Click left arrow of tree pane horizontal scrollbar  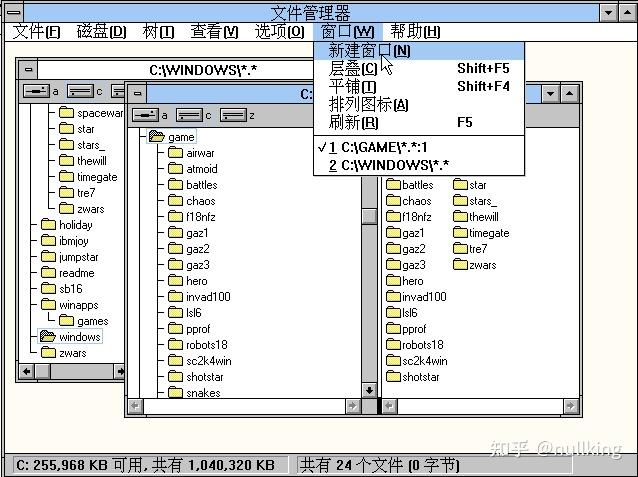click(x=135, y=406)
